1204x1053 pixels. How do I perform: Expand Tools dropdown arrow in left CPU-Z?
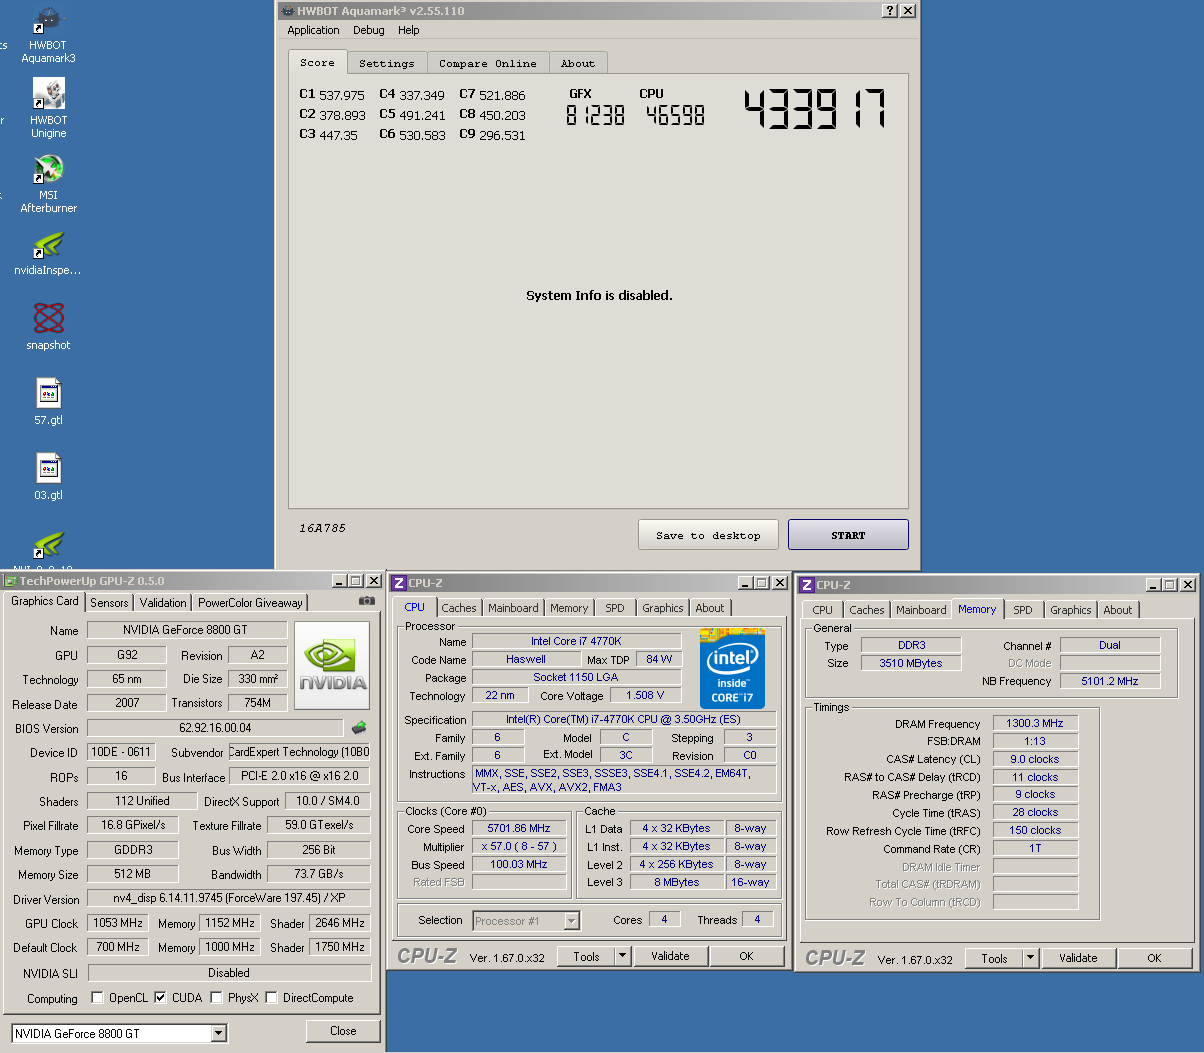coord(622,956)
